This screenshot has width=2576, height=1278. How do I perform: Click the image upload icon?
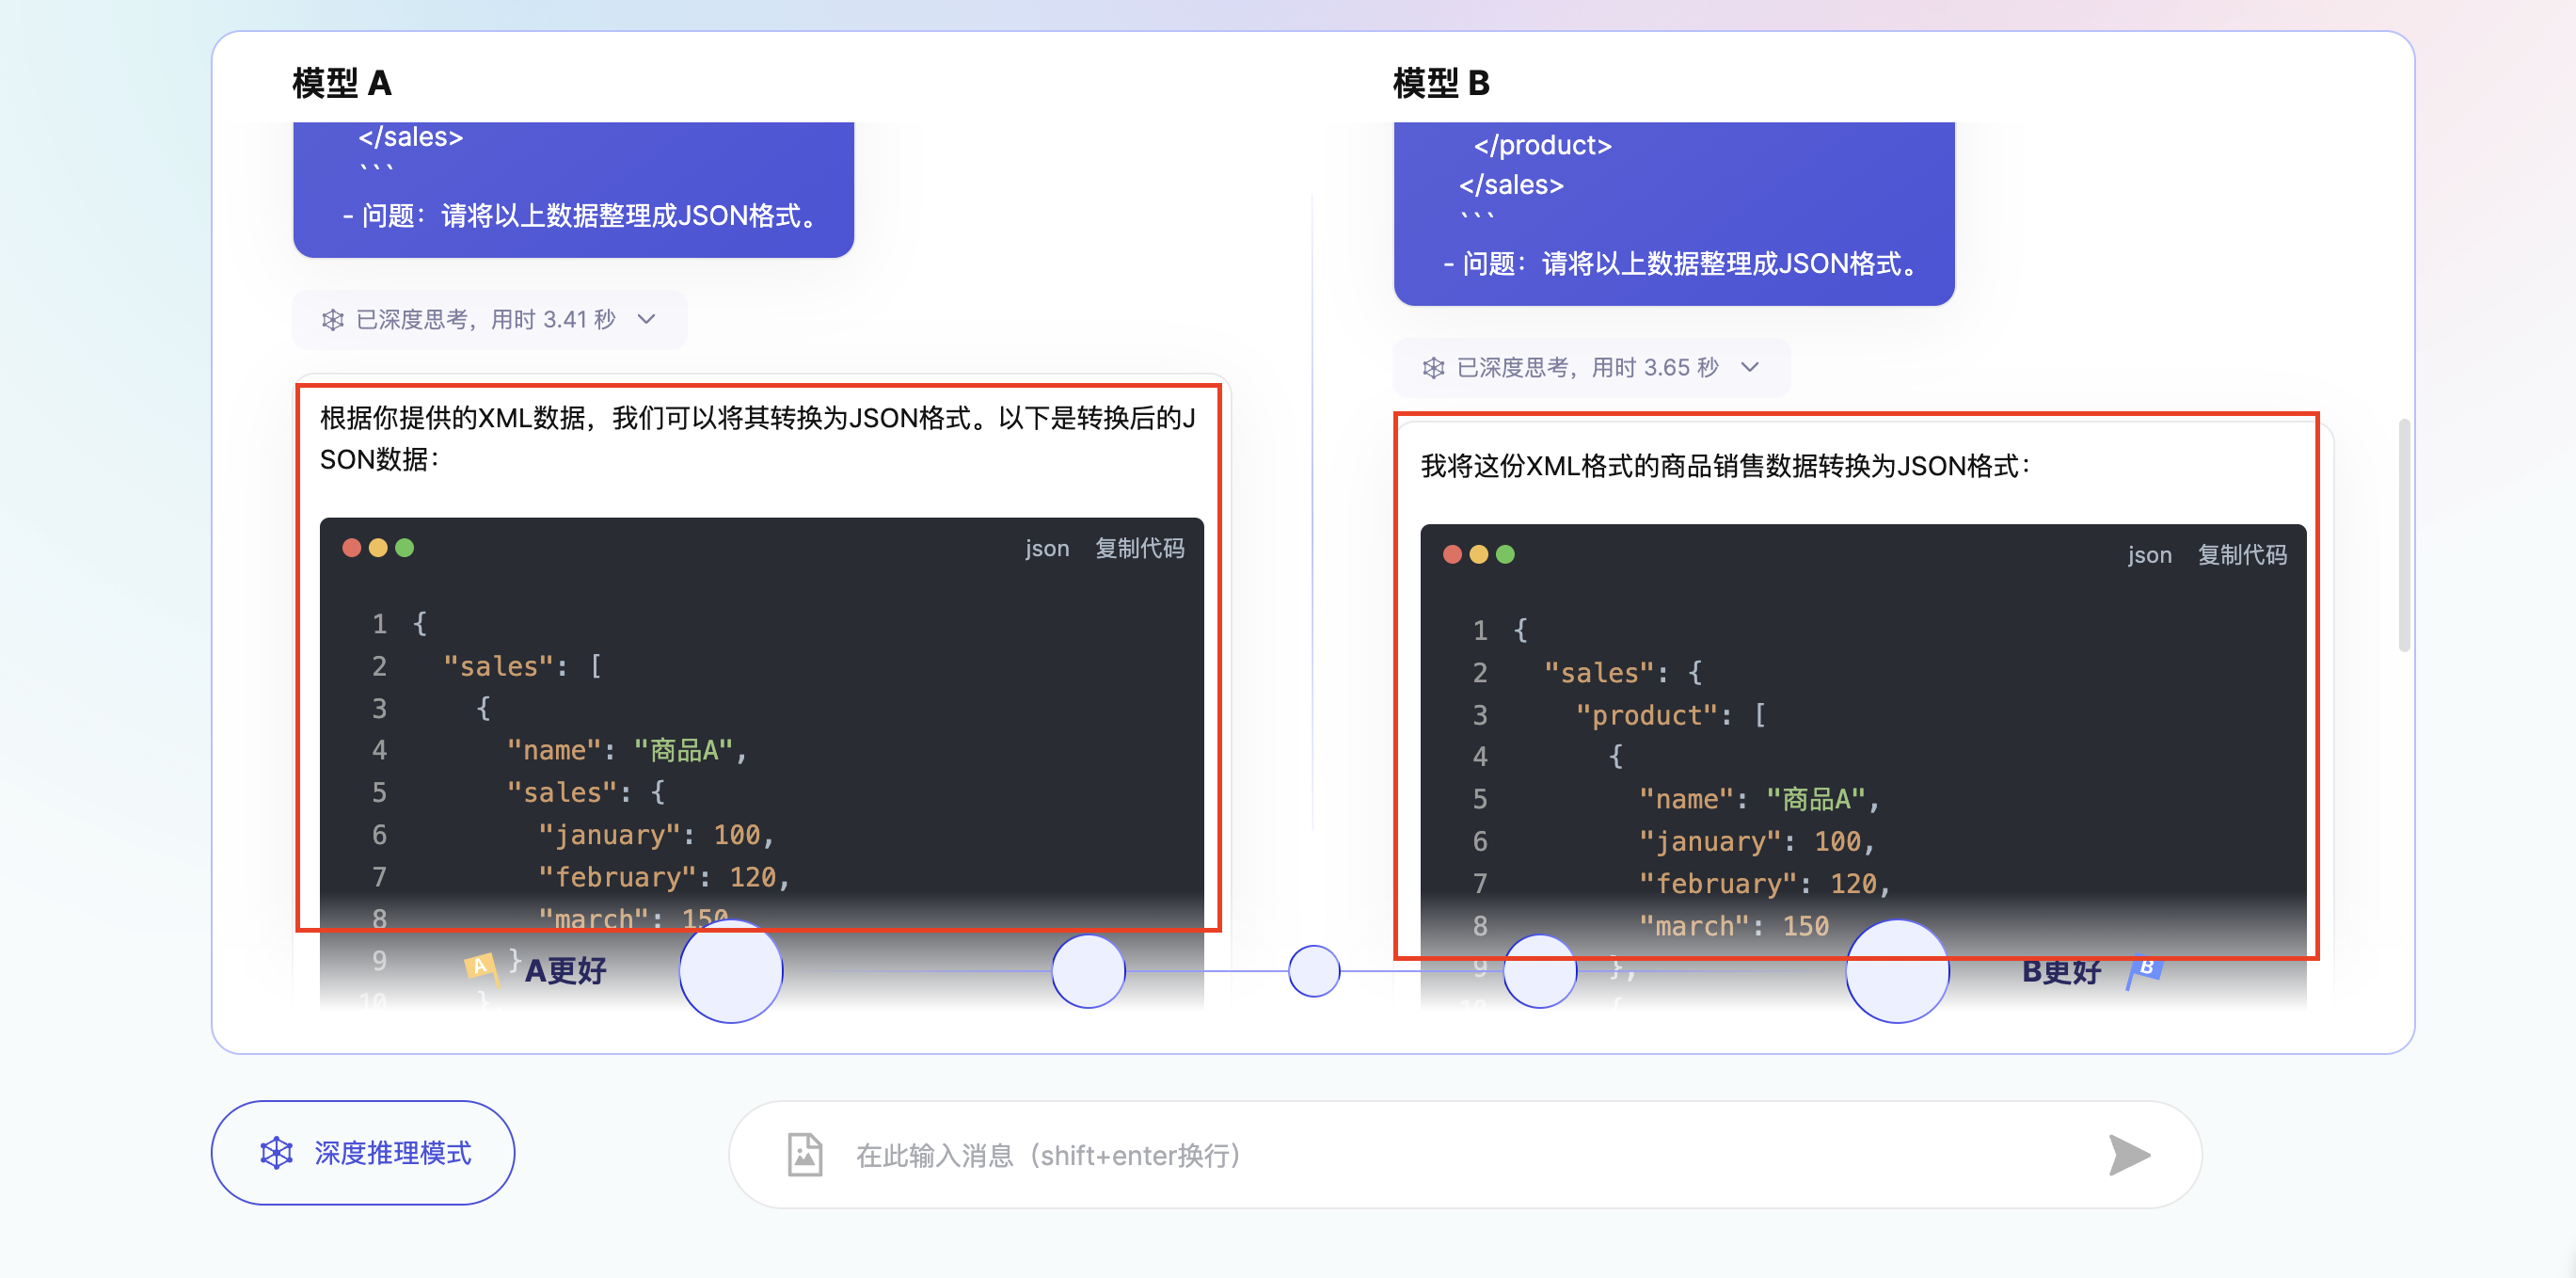coord(805,1155)
